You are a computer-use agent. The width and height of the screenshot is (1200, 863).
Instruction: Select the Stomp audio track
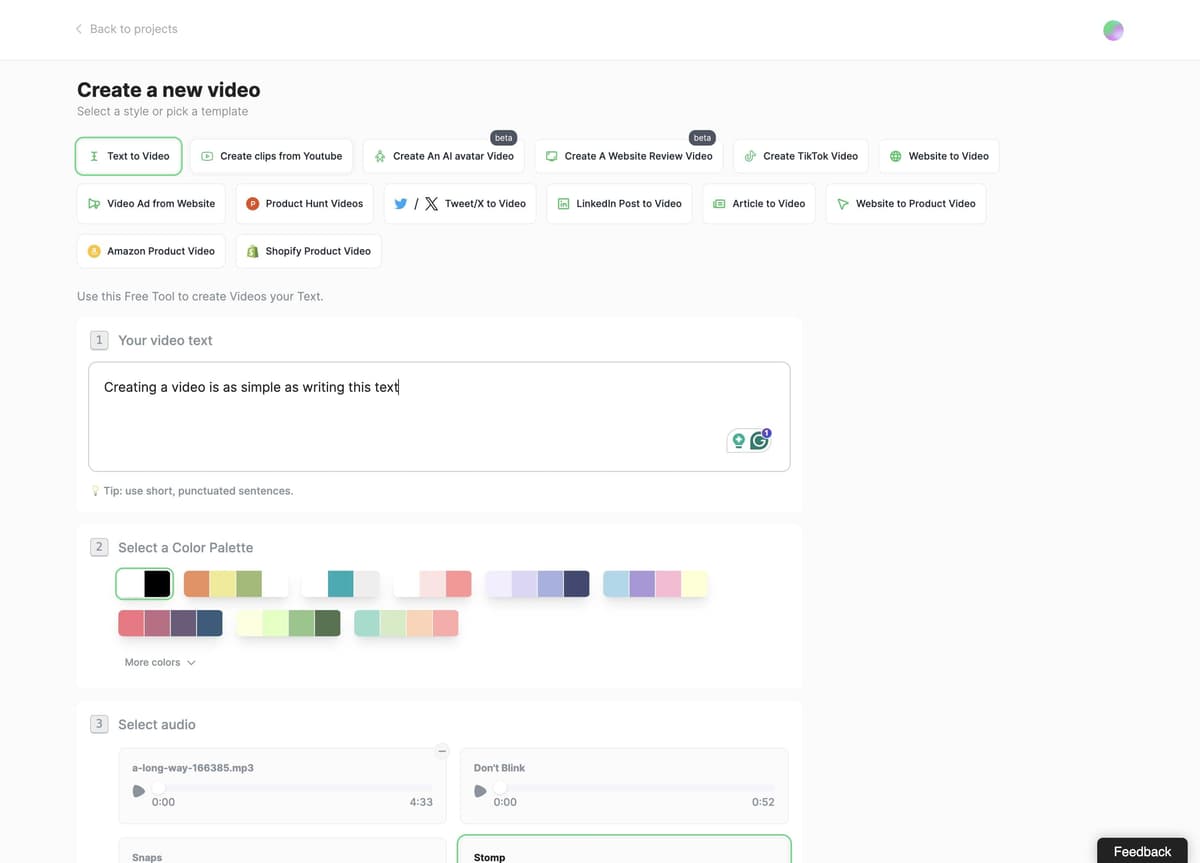(623, 855)
